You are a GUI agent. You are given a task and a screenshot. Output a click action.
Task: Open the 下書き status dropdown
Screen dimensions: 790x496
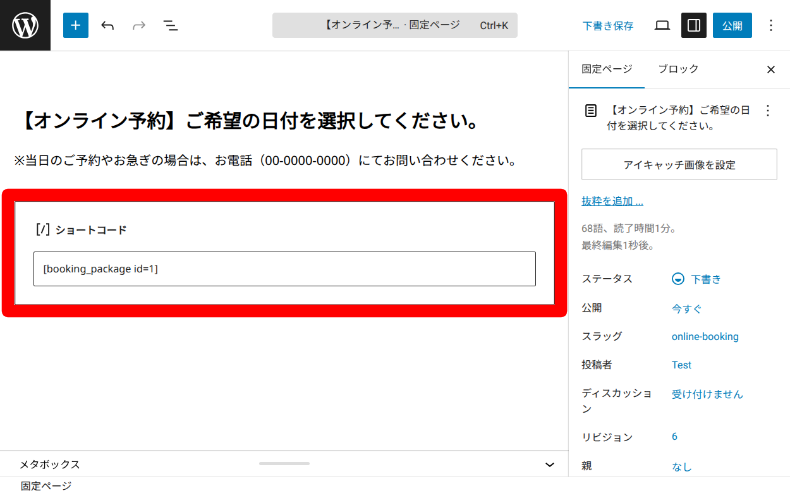[696, 279]
